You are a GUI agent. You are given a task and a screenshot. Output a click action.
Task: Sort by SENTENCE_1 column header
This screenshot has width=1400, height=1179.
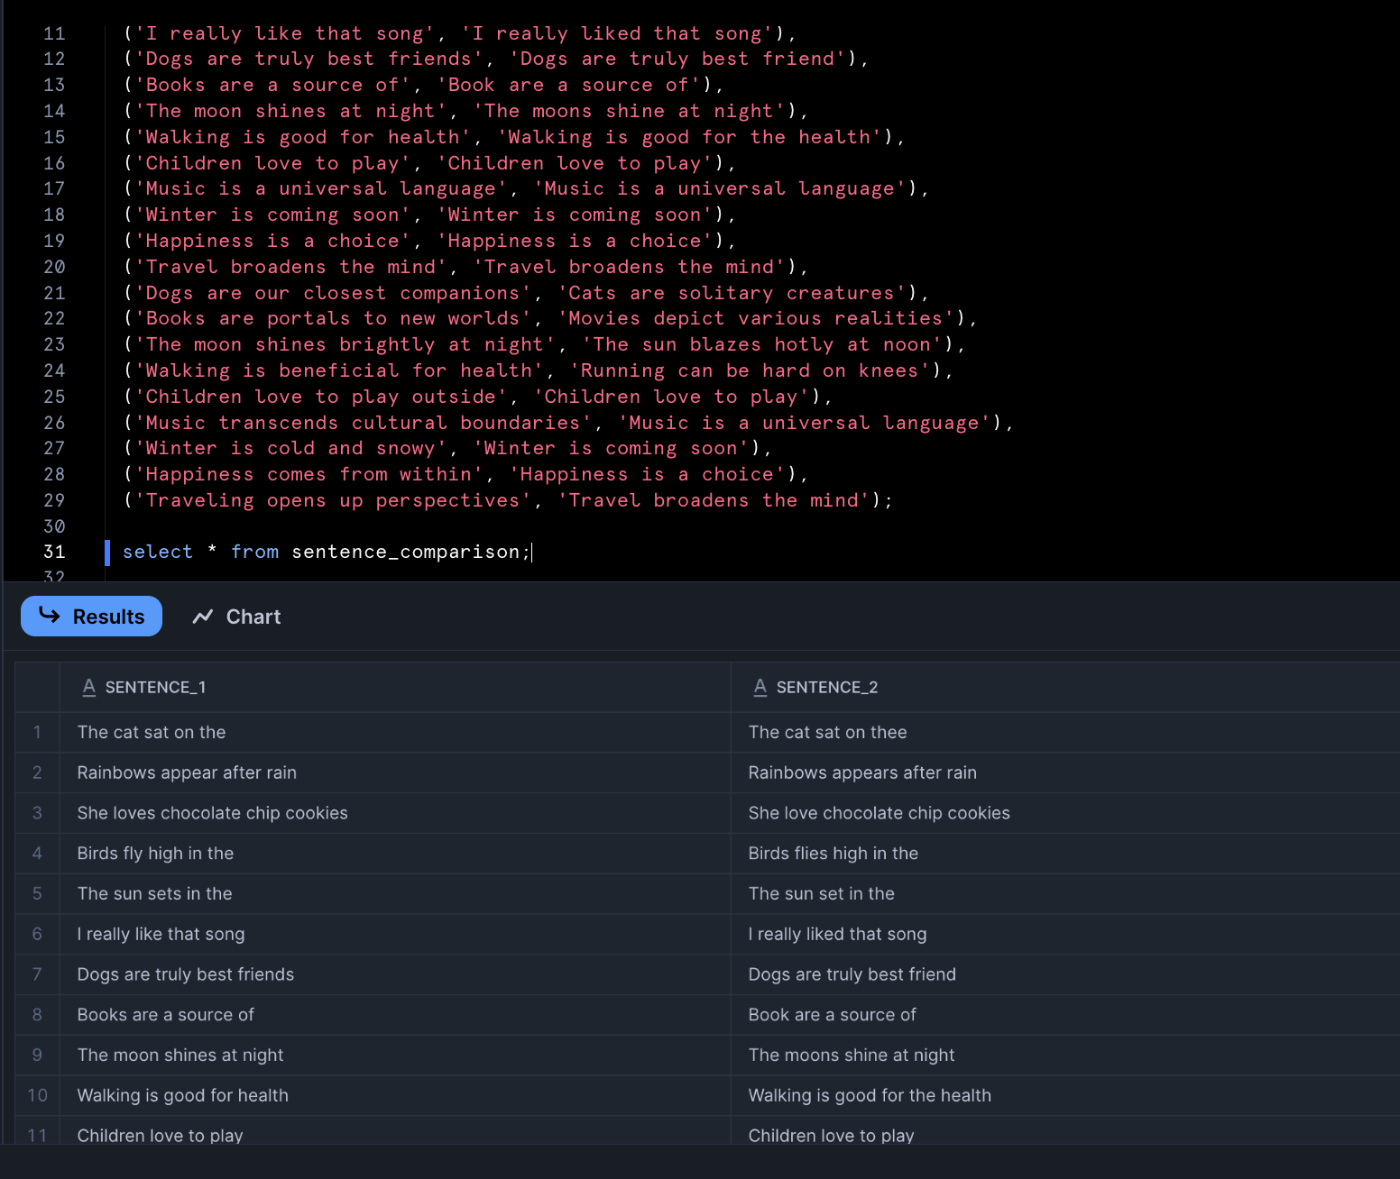point(155,687)
